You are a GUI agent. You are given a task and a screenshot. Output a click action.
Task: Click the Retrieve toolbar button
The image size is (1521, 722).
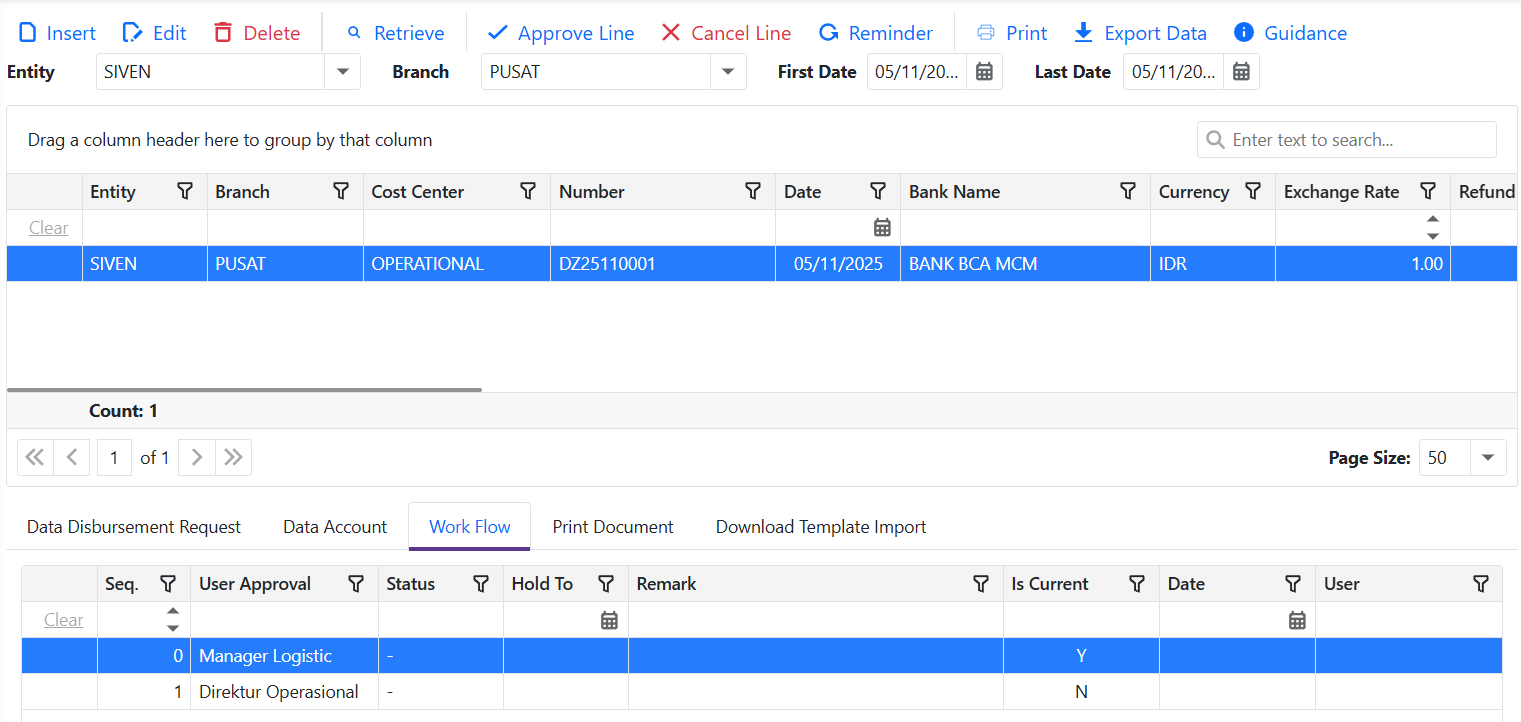[x=395, y=33]
